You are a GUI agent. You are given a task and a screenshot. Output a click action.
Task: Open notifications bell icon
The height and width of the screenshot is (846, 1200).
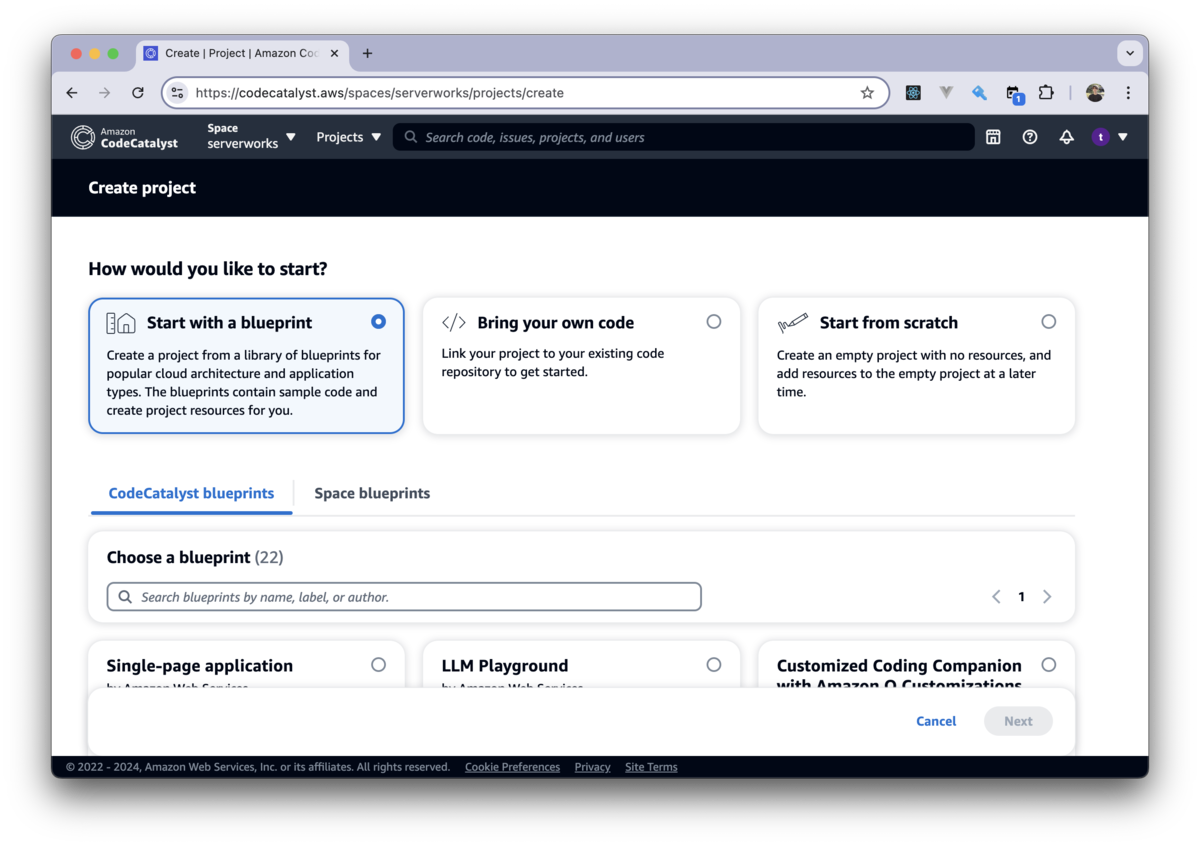[x=1067, y=137]
